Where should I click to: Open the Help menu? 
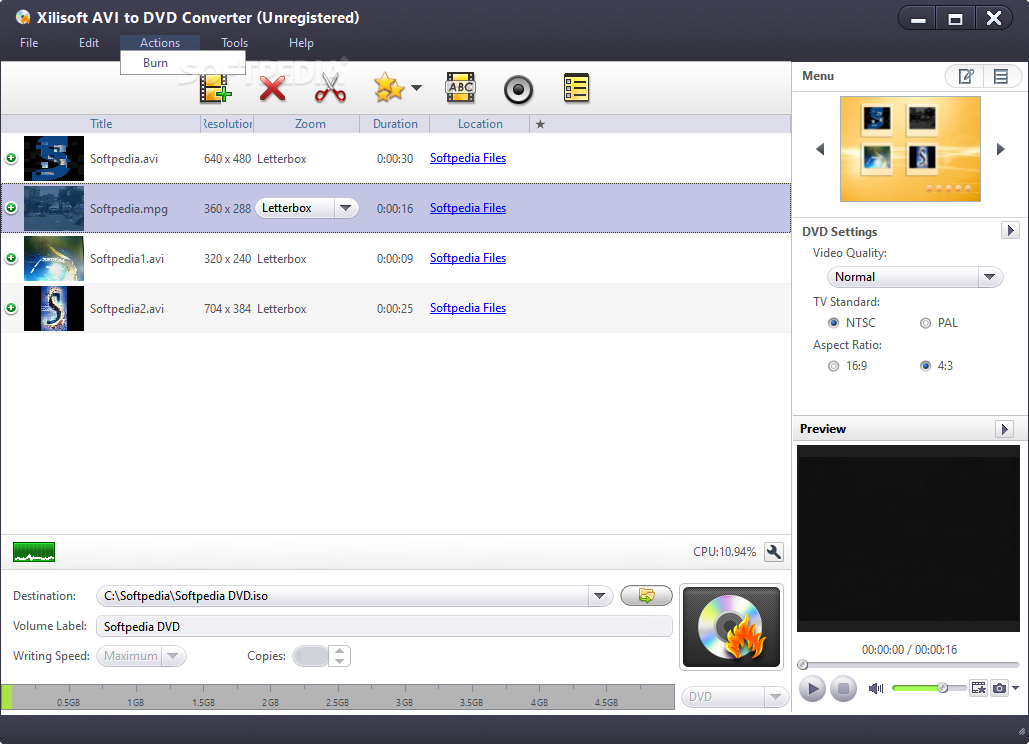[301, 43]
